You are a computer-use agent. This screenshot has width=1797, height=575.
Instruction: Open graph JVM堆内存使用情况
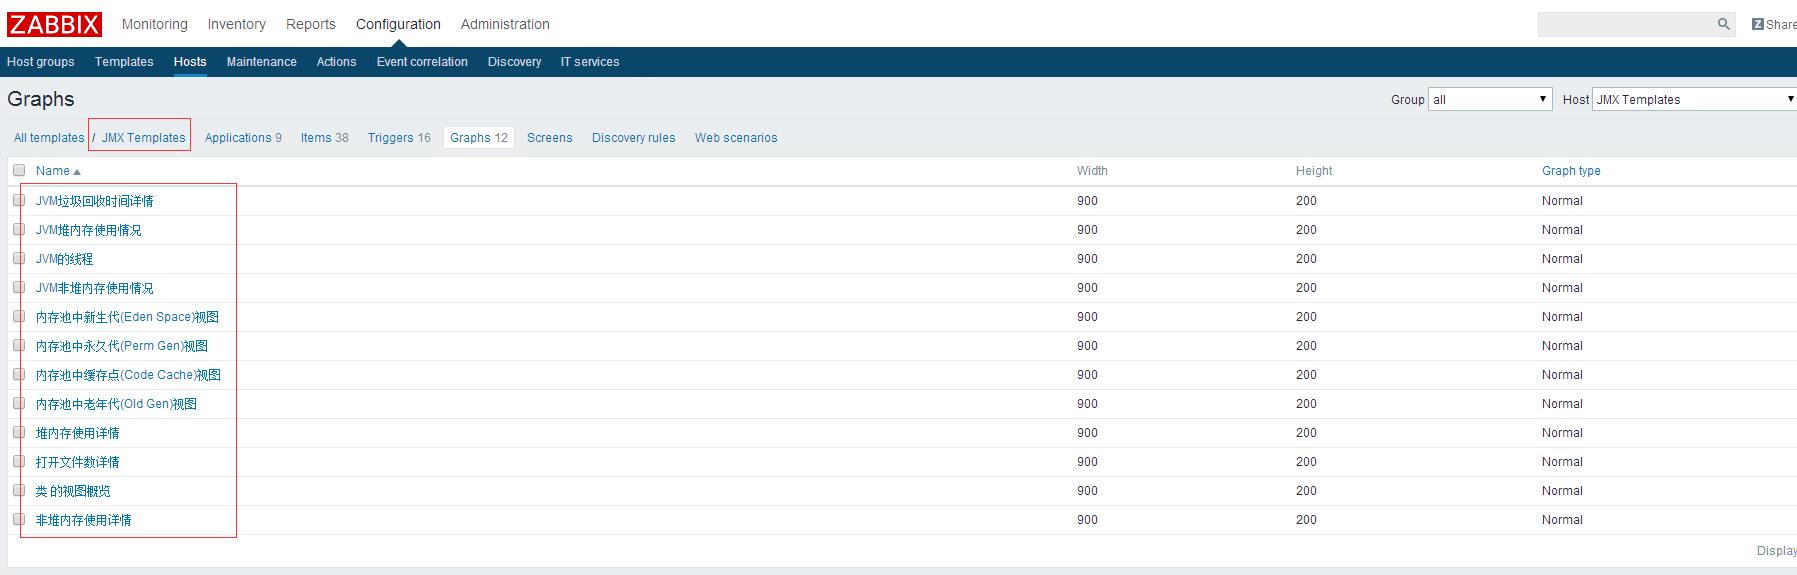[89, 230]
